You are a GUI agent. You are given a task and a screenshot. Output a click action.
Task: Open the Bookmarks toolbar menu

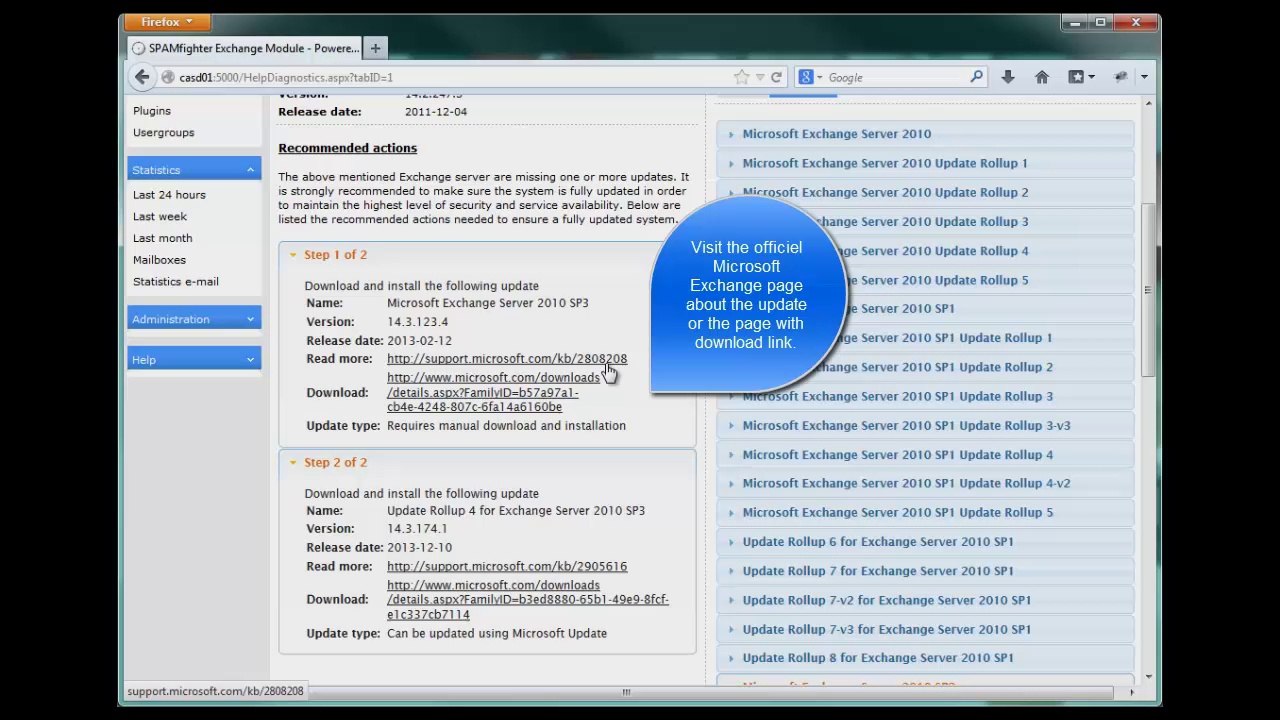(1081, 77)
